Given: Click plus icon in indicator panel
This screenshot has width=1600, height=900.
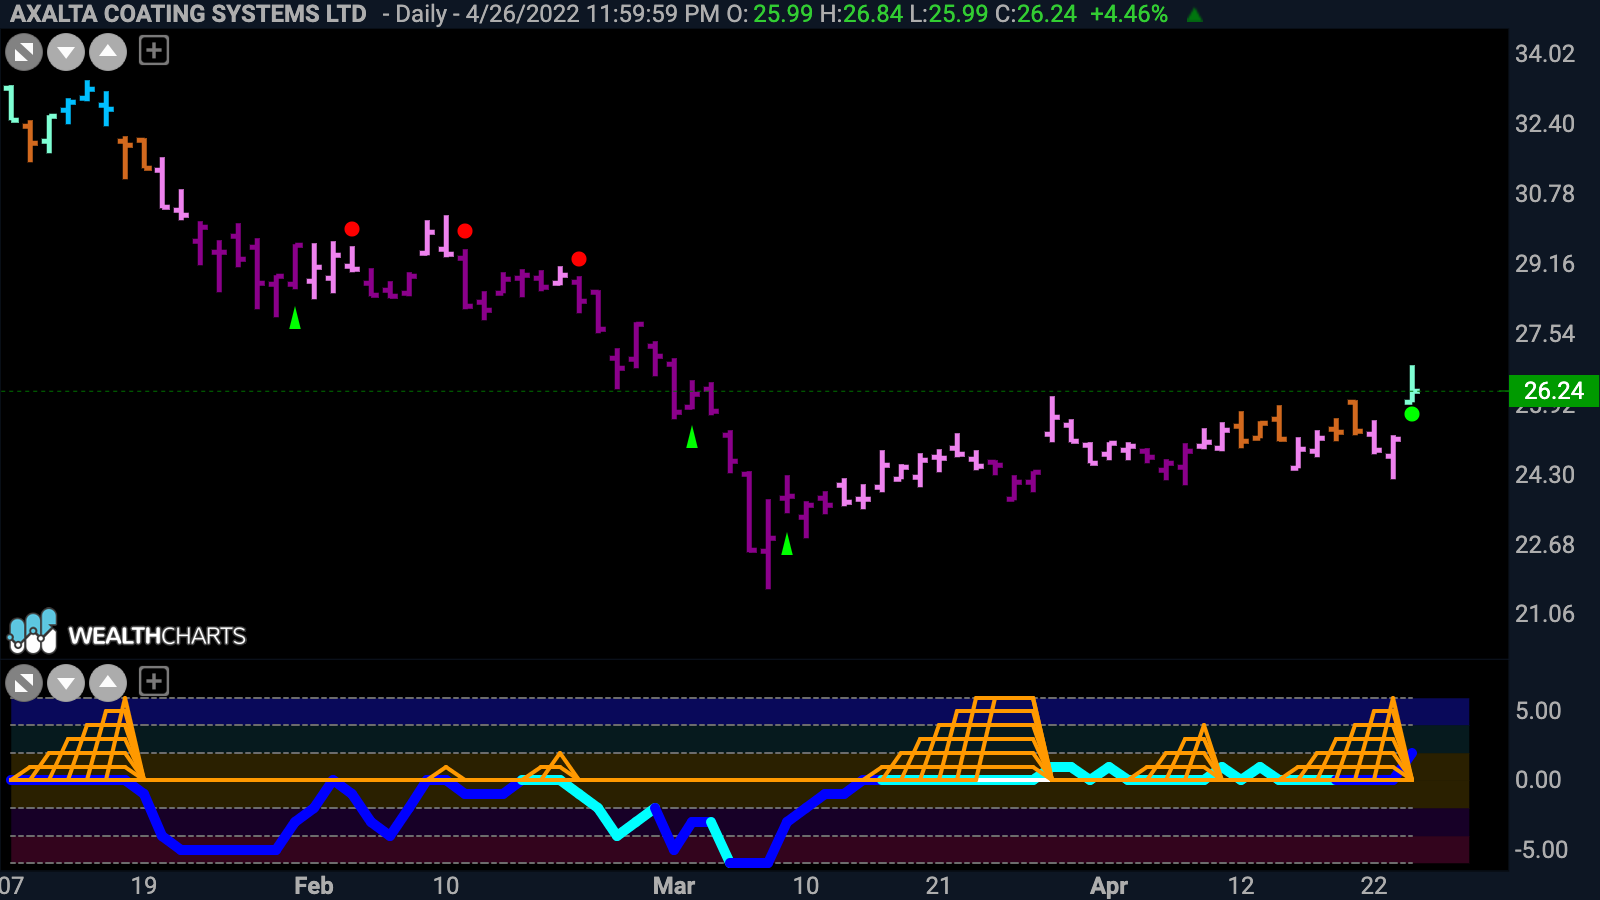Looking at the screenshot, I should [x=154, y=682].
